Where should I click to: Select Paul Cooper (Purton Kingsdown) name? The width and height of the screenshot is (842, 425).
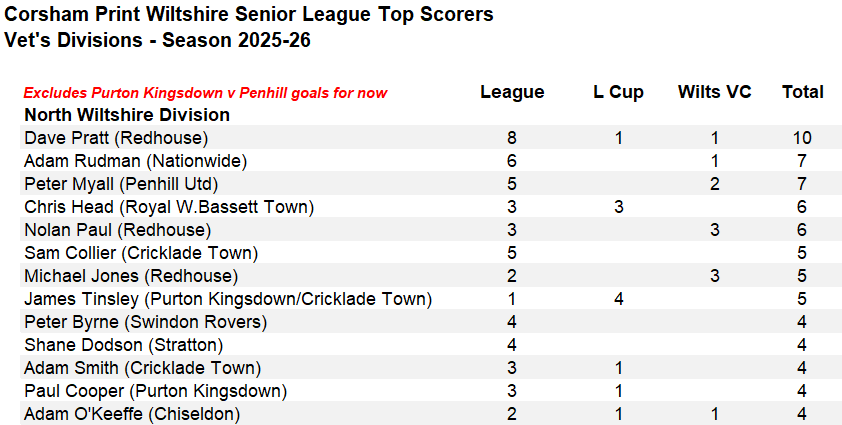tap(155, 391)
